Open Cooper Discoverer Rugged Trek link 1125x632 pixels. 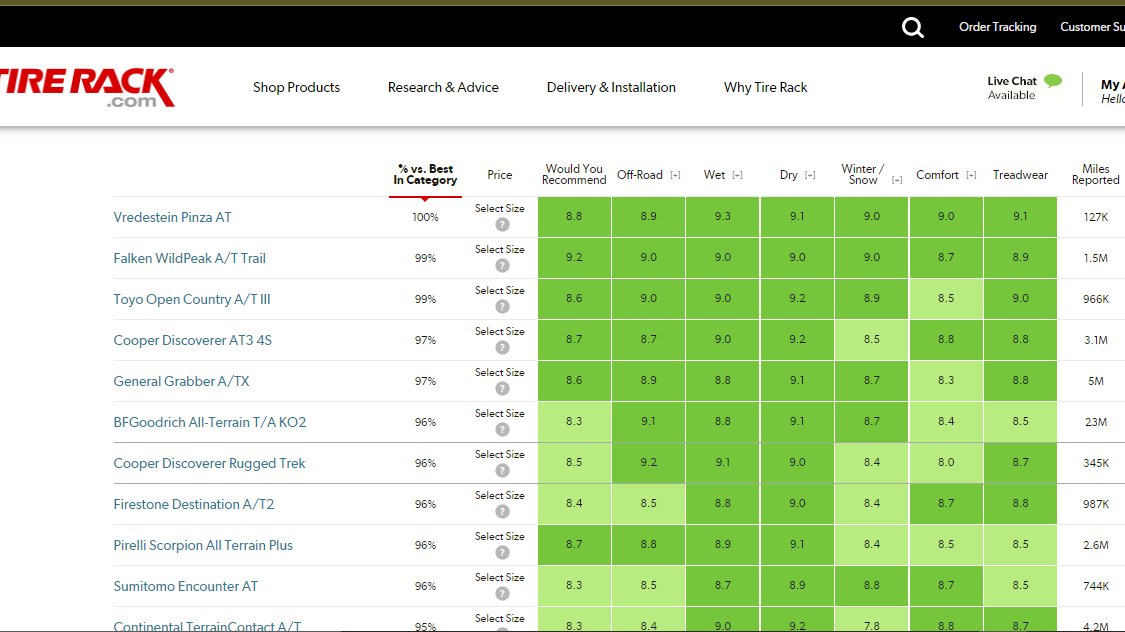click(x=209, y=463)
